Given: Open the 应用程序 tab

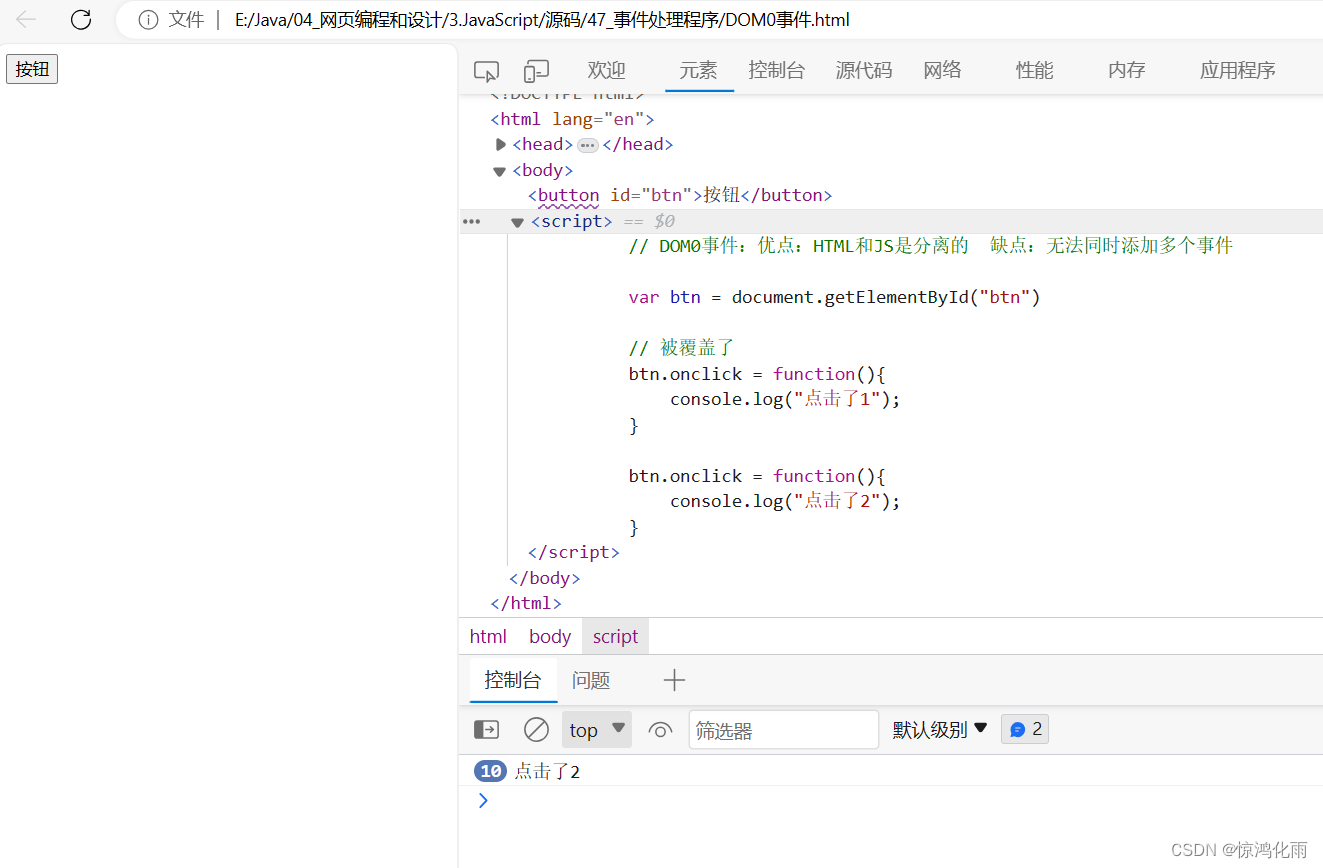Looking at the screenshot, I should pyautogui.click(x=1238, y=70).
